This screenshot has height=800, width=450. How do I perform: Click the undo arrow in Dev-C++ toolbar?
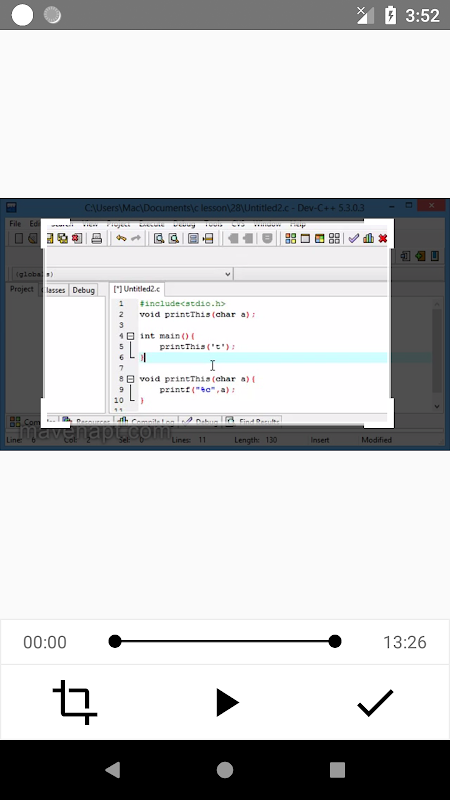pos(121,238)
